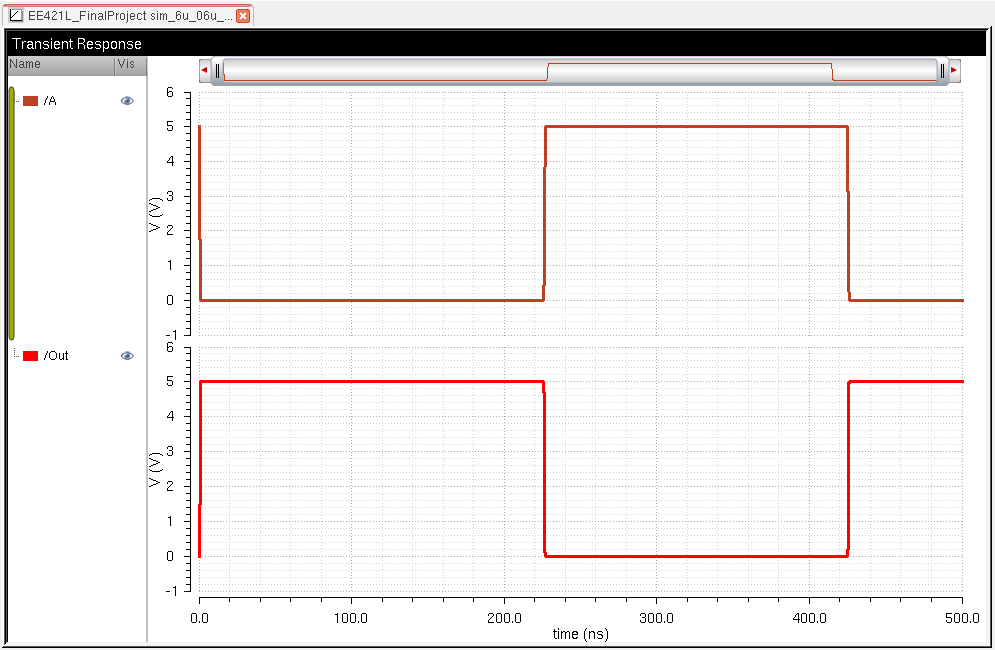This screenshot has height=650, width=995.
Task: Expand the /Out signal tree node
Action: click(17, 356)
